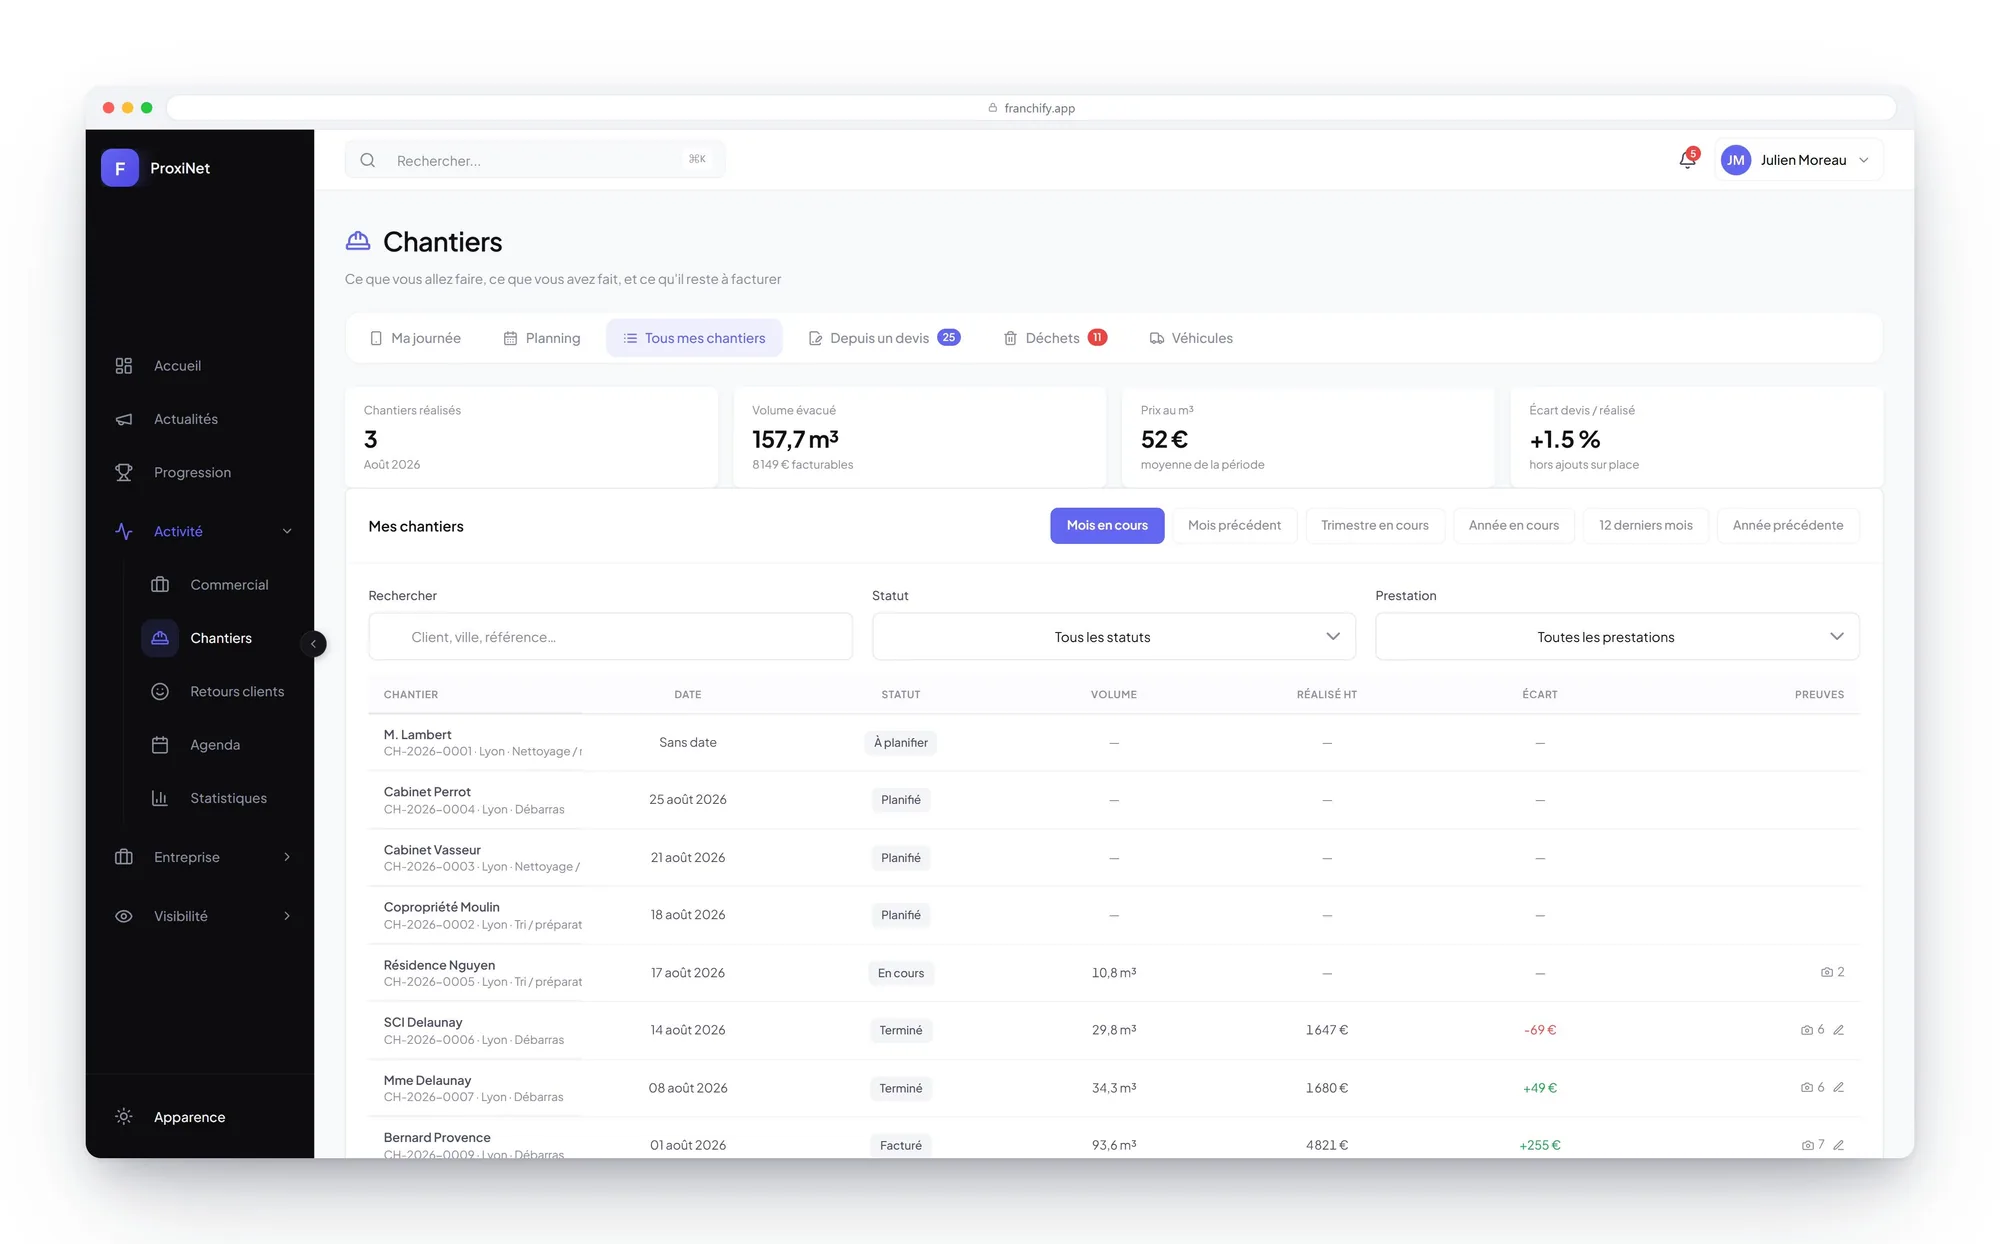Image resolution: width=2000 pixels, height=1244 pixels.
Task: Click the Apparence sun icon
Action: pyautogui.click(x=124, y=1116)
